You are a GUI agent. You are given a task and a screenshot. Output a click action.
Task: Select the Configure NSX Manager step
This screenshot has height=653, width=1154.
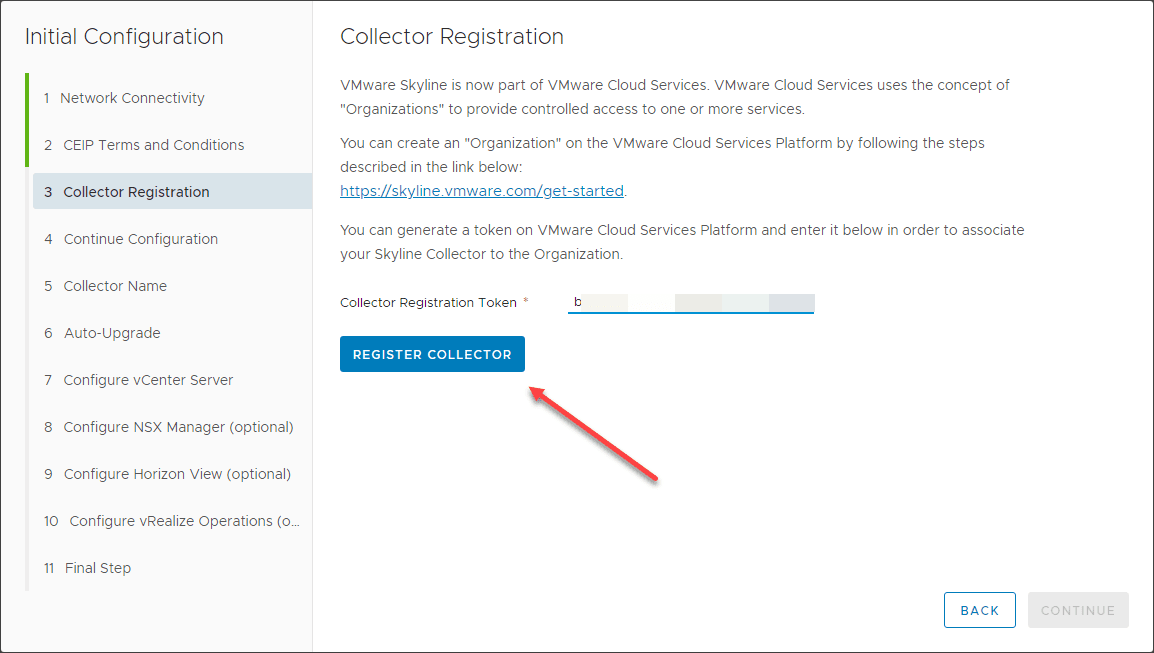click(x=178, y=426)
